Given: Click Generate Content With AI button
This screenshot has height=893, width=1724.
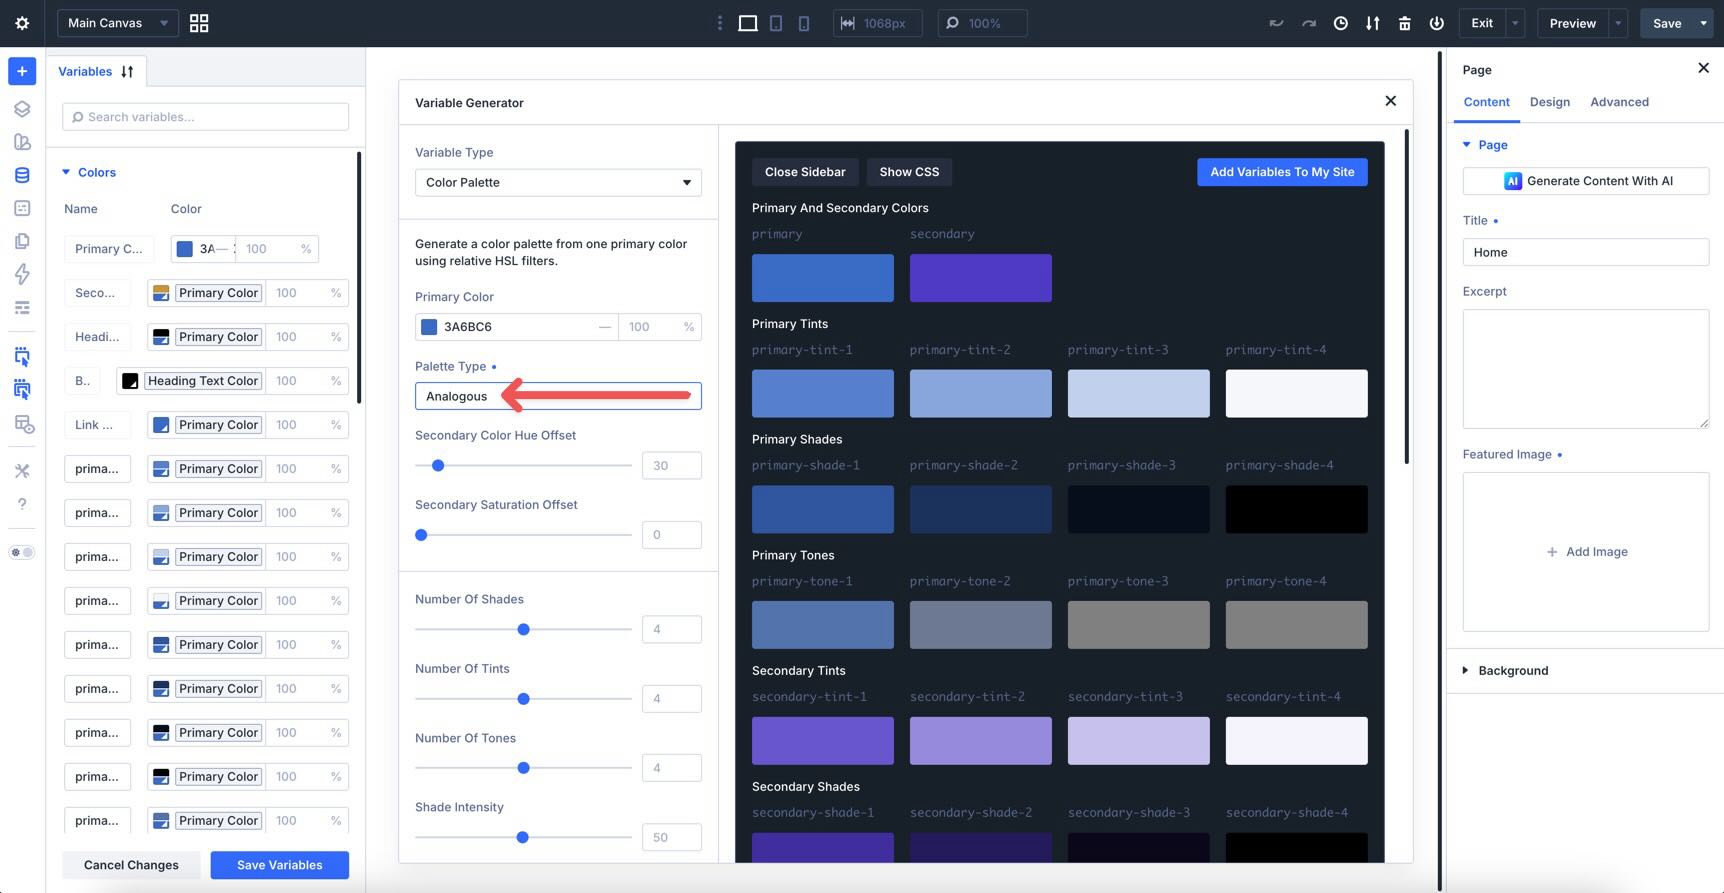Looking at the screenshot, I should coord(1585,181).
